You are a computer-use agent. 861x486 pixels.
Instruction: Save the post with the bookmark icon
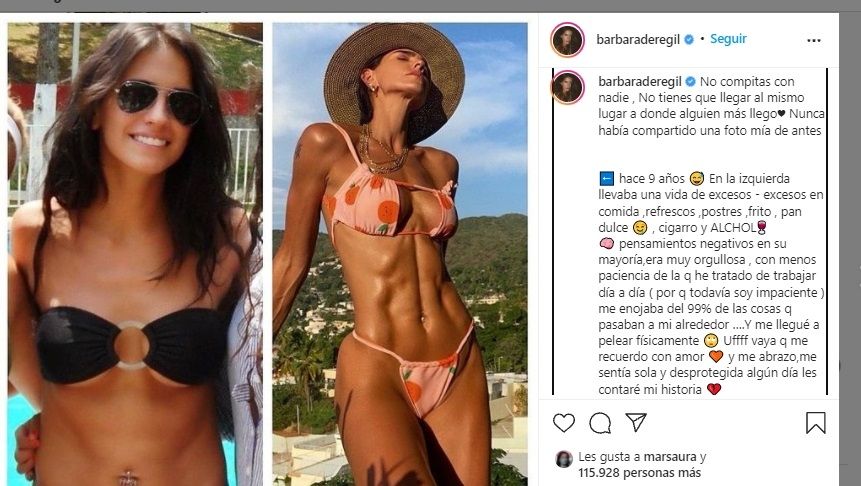[815, 423]
